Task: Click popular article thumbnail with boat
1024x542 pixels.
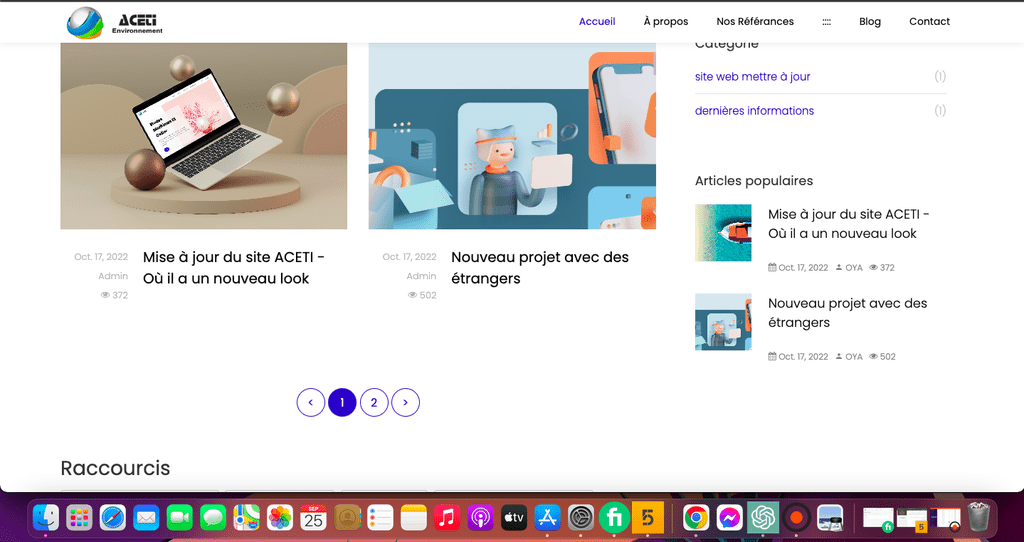Action: point(723,232)
